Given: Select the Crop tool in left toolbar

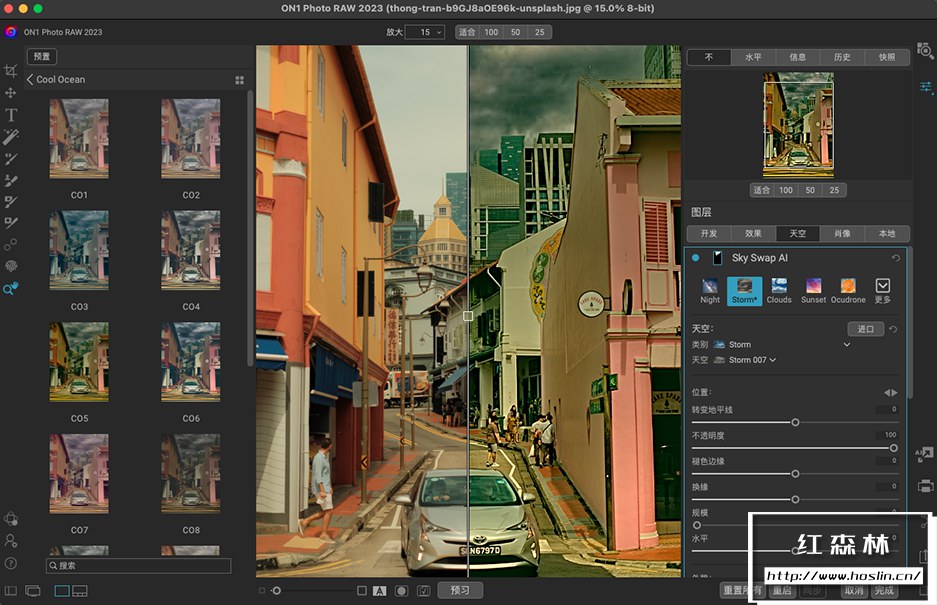Looking at the screenshot, I should point(13,71).
